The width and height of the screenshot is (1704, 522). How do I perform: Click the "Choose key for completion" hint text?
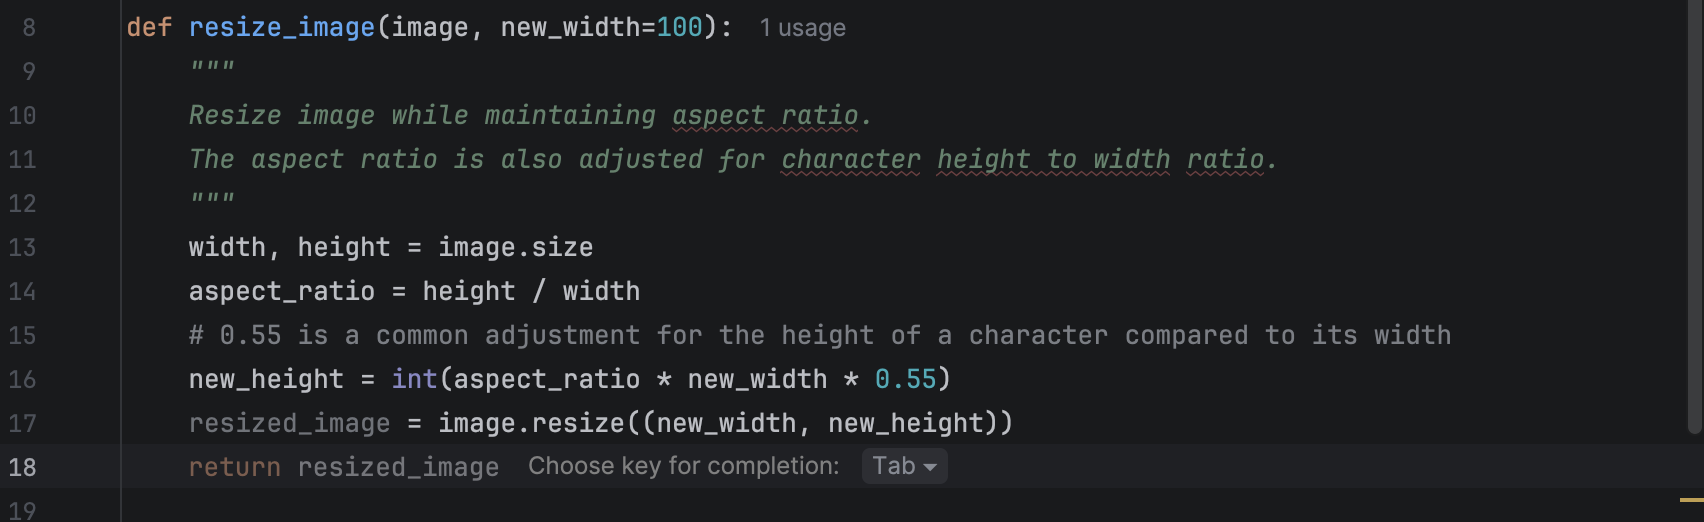(x=683, y=466)
